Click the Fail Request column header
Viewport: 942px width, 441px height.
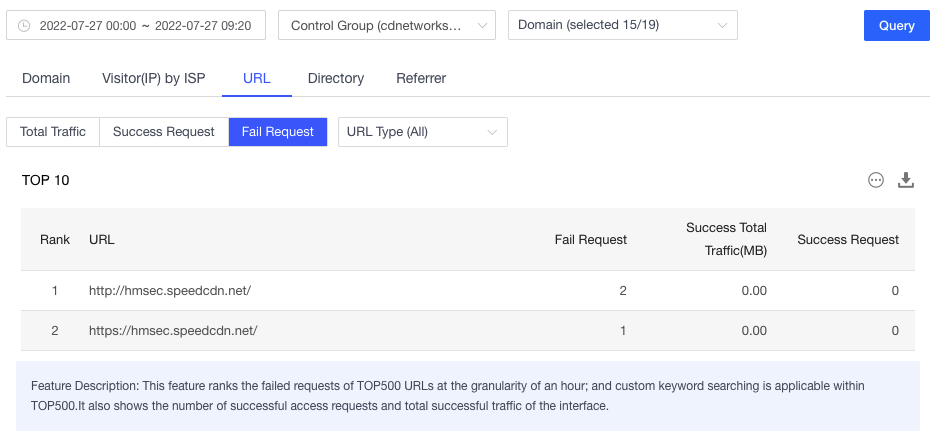point(590,240)
